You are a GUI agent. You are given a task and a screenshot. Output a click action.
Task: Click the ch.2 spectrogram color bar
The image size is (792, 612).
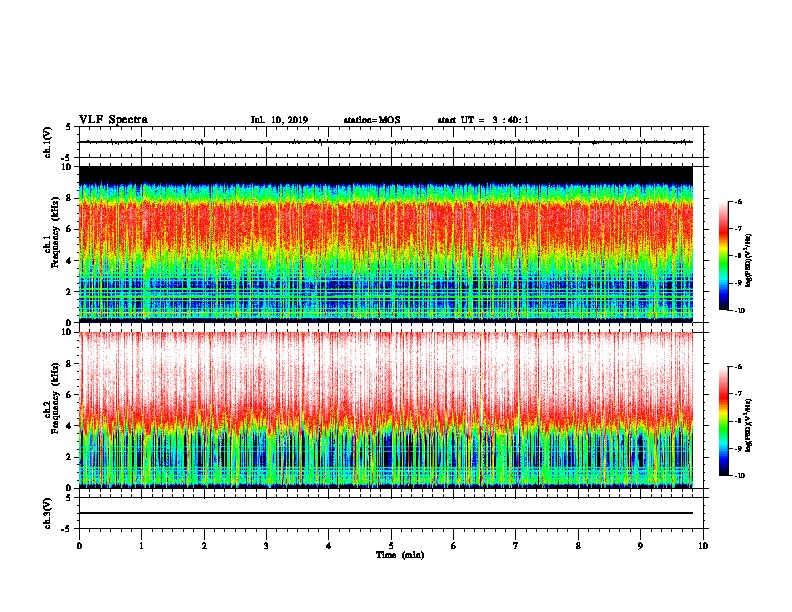click(x=723, y=421)
